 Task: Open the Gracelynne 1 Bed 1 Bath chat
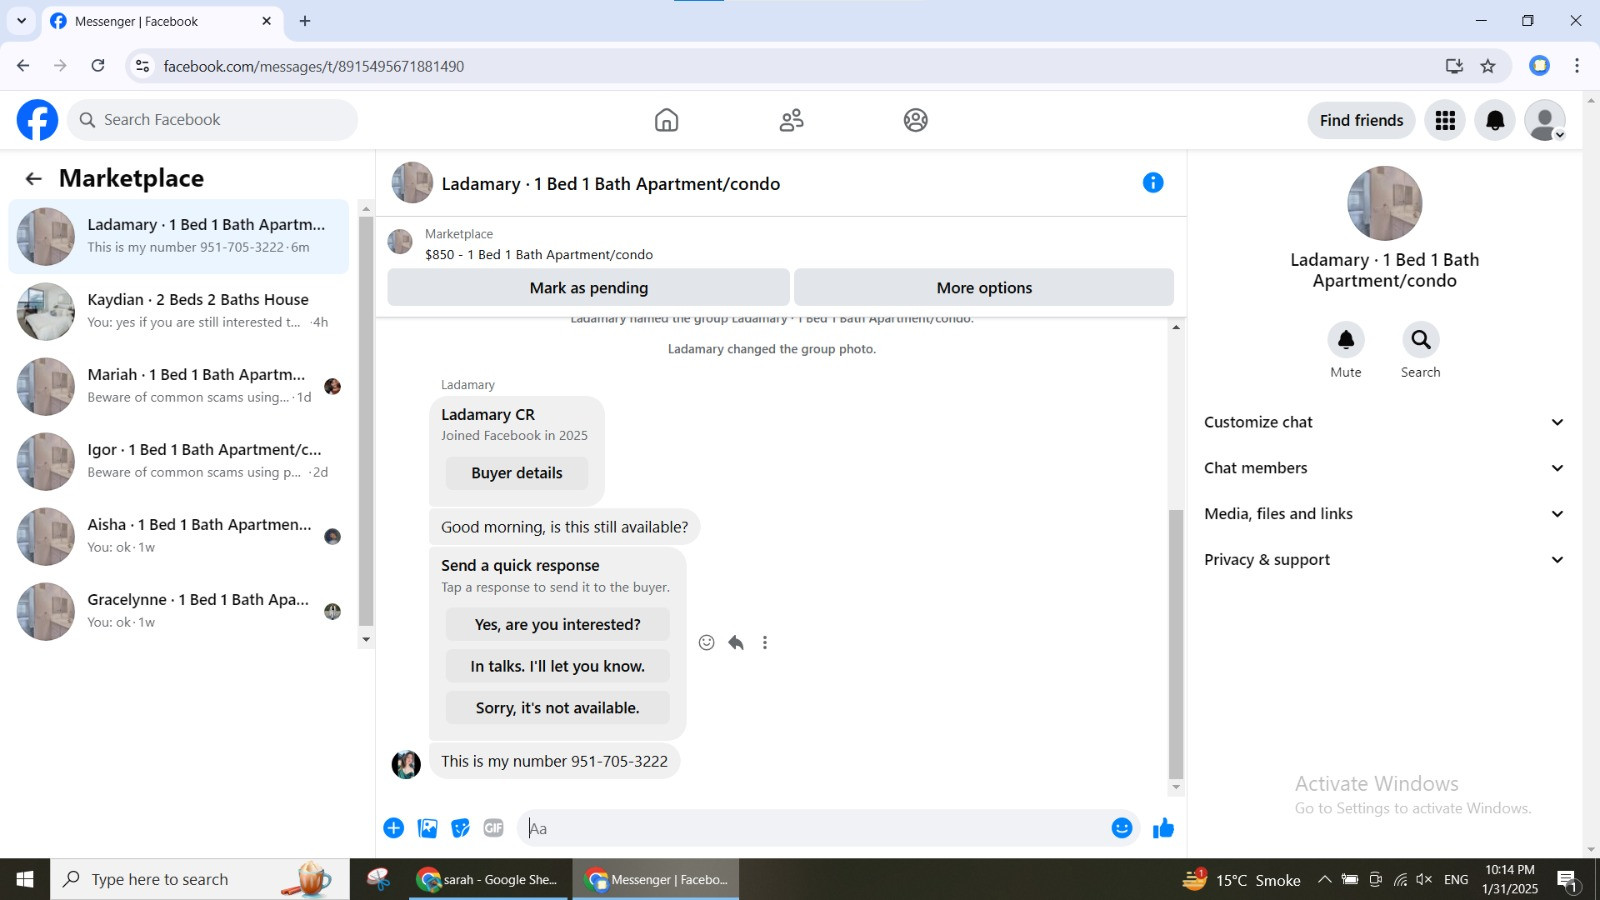coord(179,611)
